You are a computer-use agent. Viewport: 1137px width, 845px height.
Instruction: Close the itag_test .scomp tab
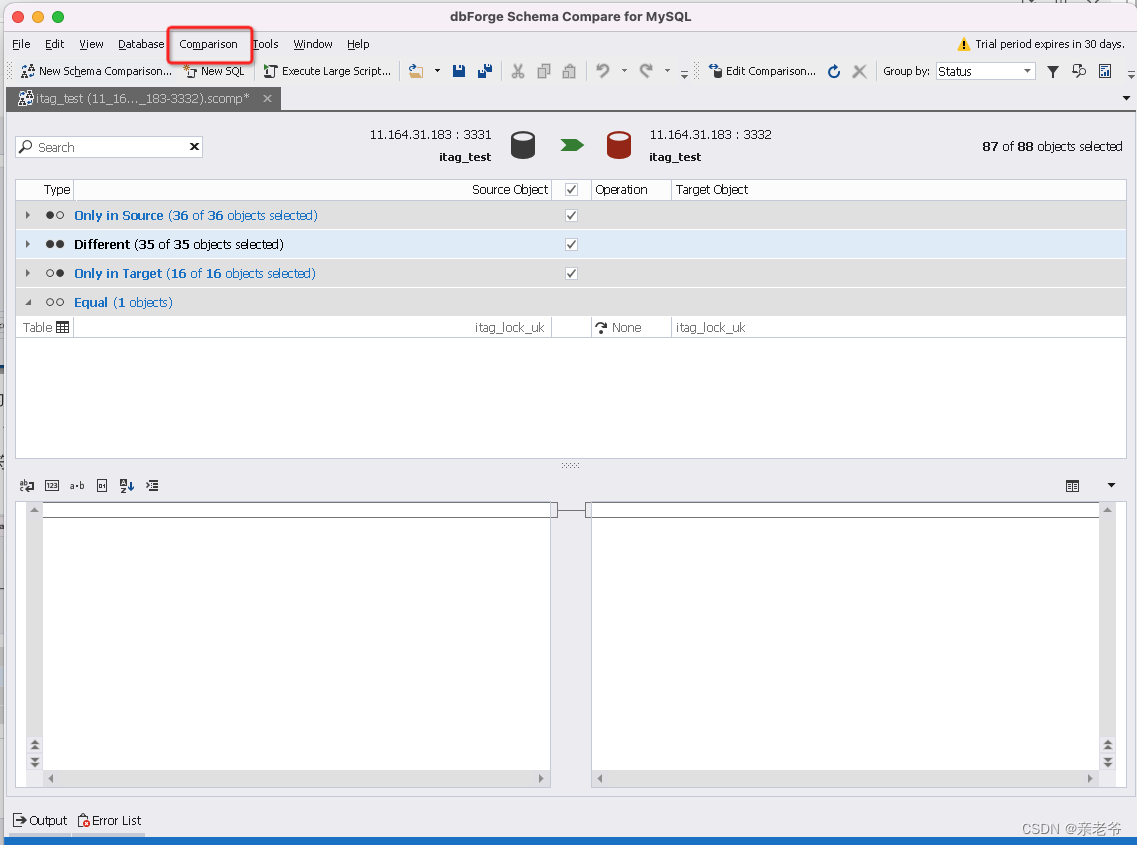tap(268, 99)
